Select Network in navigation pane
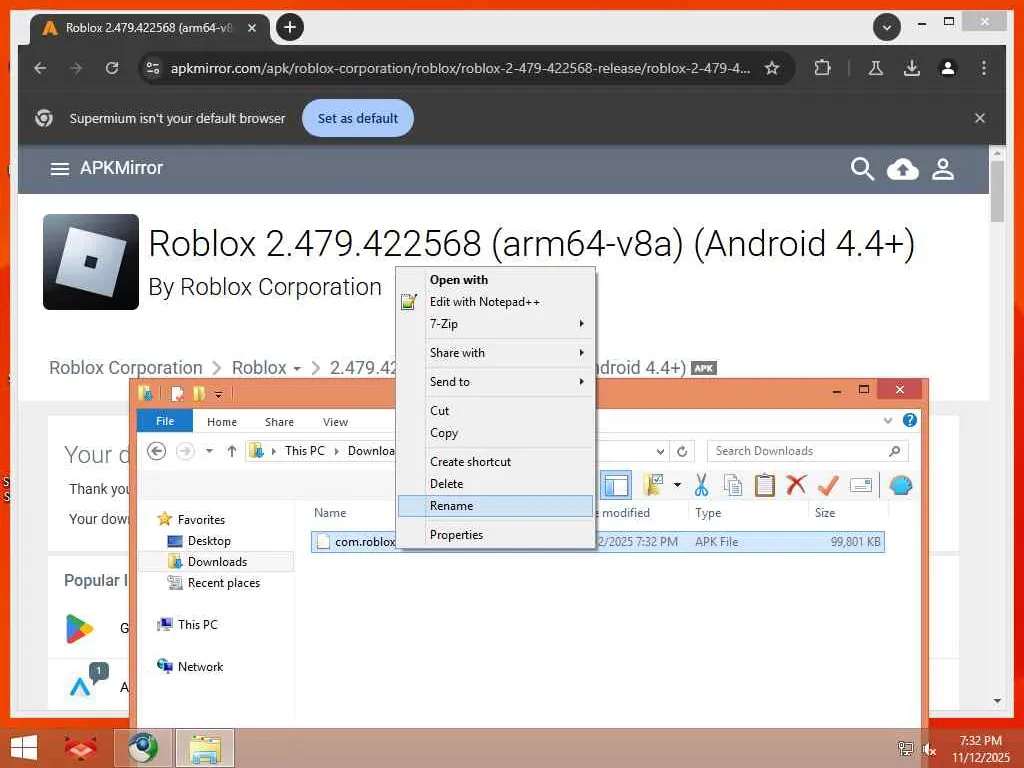Image resolution: width=1024 pixels, height=768 pixels. point(200,666)
